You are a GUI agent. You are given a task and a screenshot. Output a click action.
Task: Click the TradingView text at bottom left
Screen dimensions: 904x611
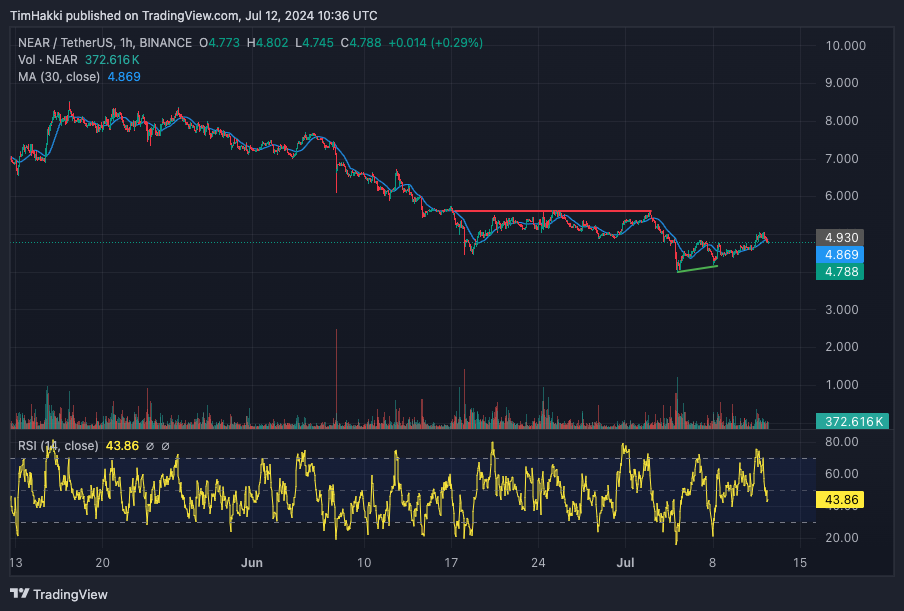[x=70, y=594]
